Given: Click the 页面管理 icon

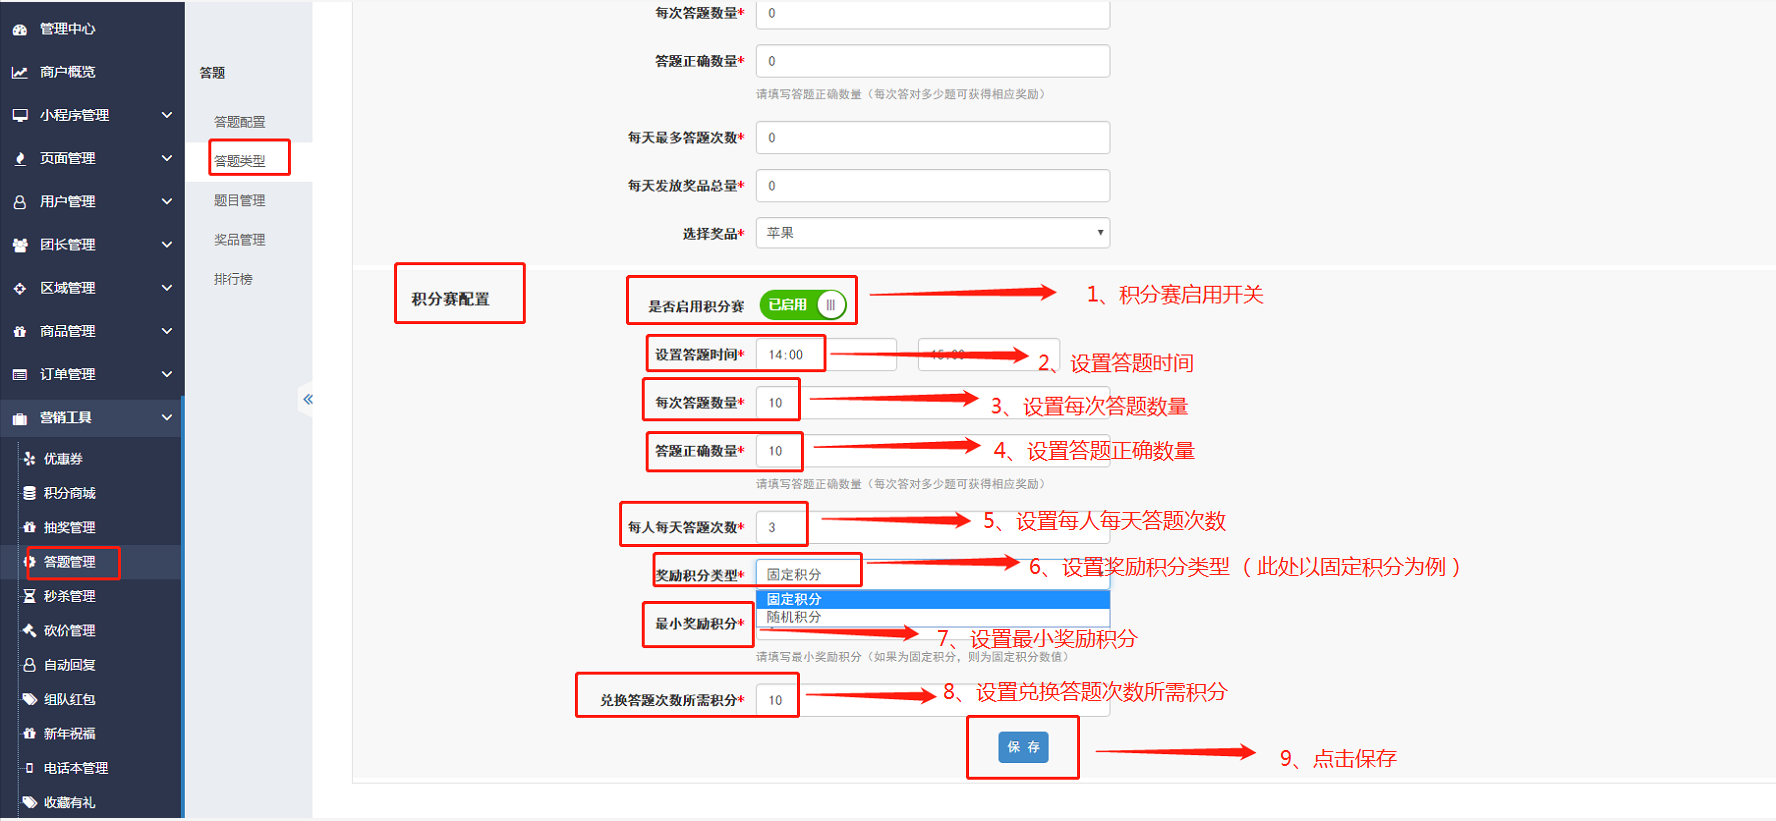Looking at the screenshot, I should coord(20,159).
